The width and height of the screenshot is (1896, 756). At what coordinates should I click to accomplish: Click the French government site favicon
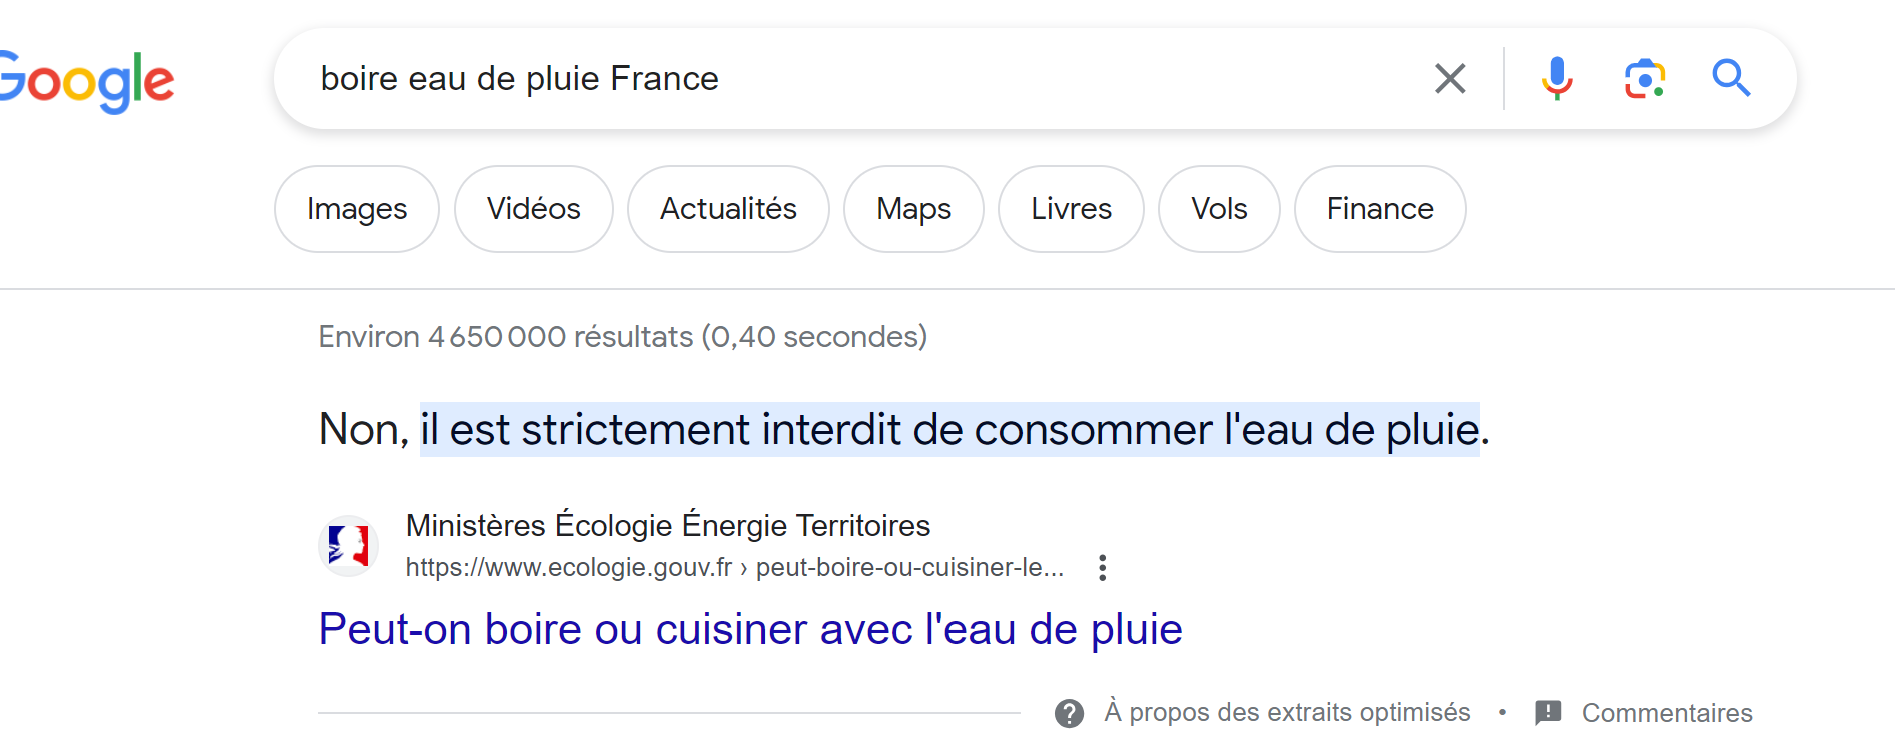(348, 546)
